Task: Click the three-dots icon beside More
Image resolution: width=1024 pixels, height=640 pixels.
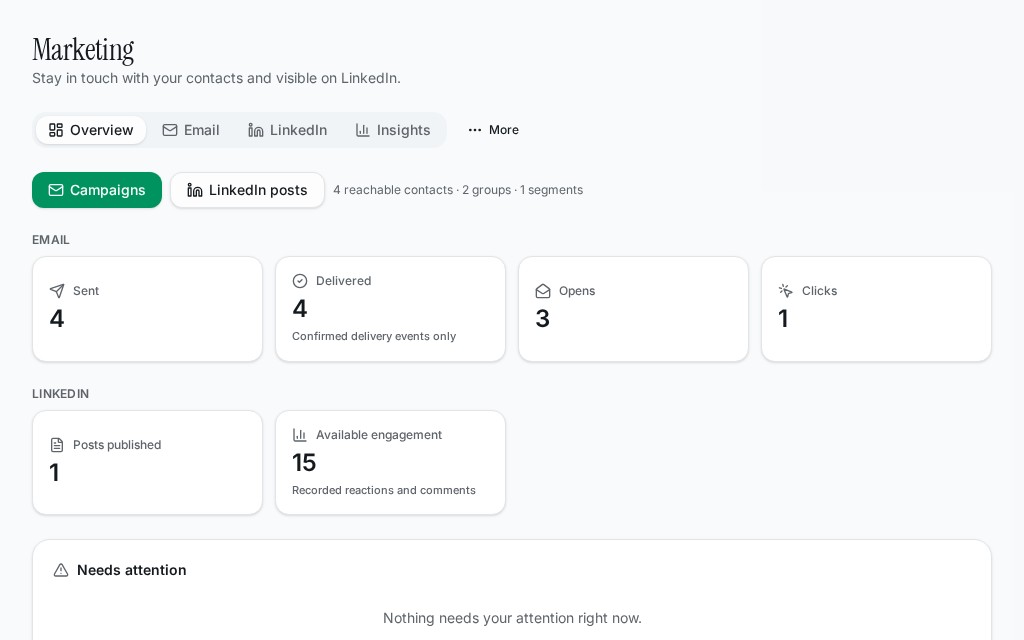Action: (475, 130)
